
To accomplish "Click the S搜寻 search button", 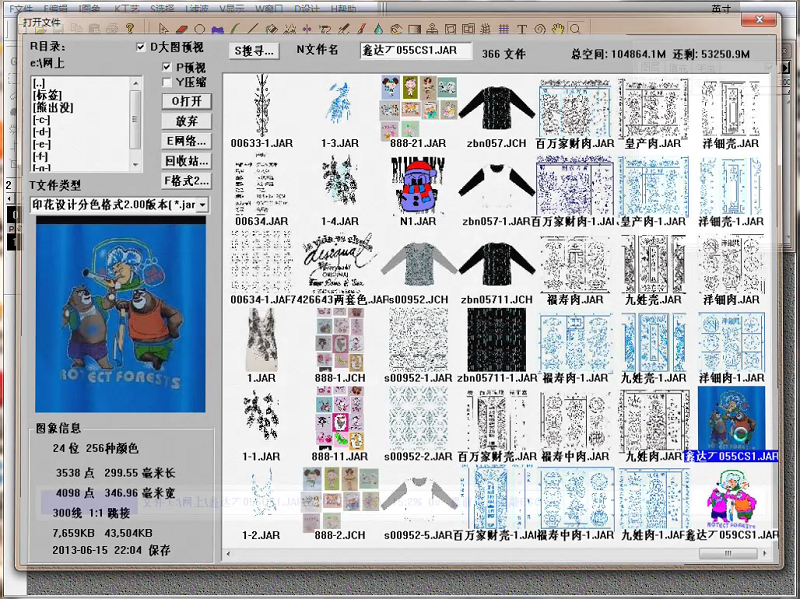I will pos(252,49).
